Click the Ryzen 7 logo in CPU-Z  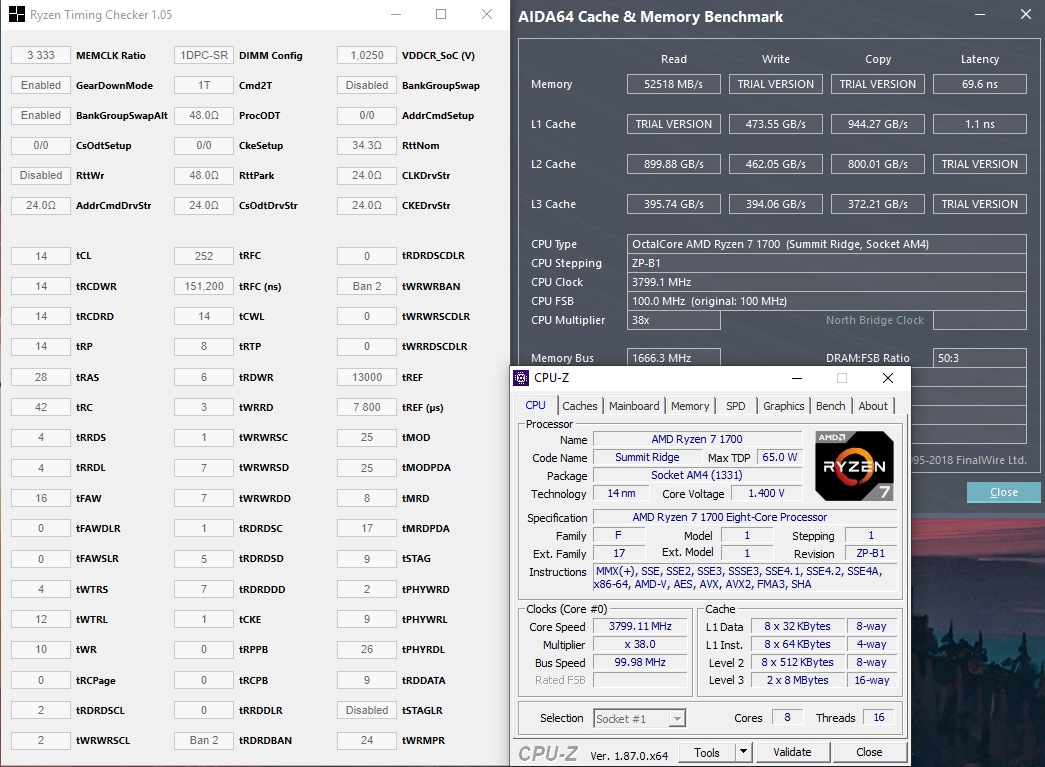point(854,466)
